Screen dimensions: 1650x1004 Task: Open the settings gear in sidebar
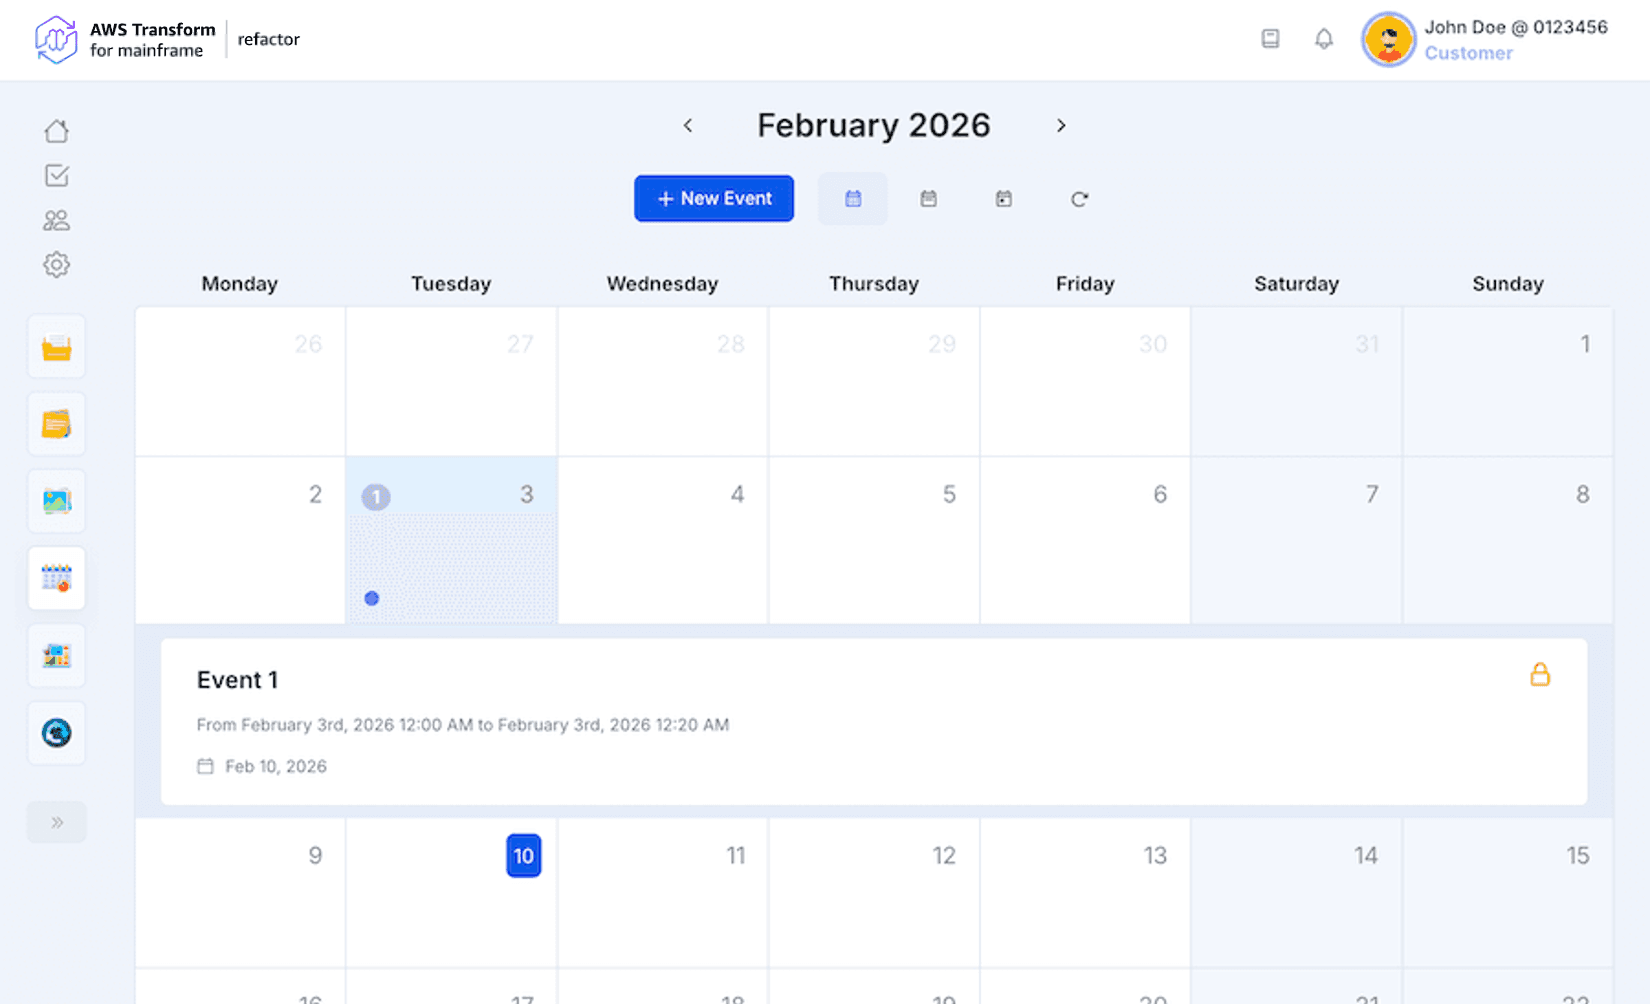57,265
